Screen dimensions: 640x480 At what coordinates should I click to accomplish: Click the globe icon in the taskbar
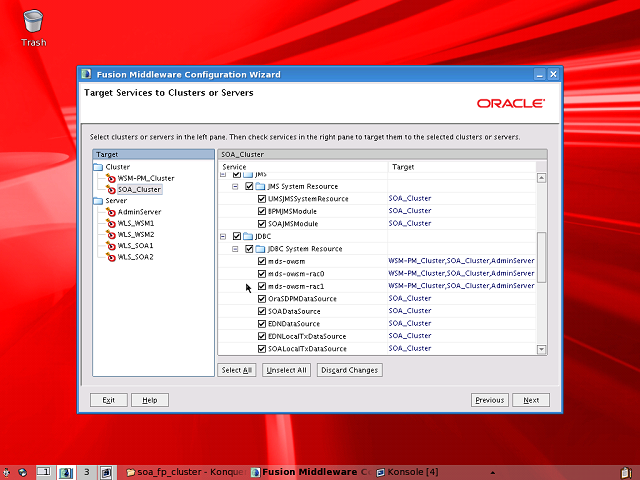coord(22,472)
